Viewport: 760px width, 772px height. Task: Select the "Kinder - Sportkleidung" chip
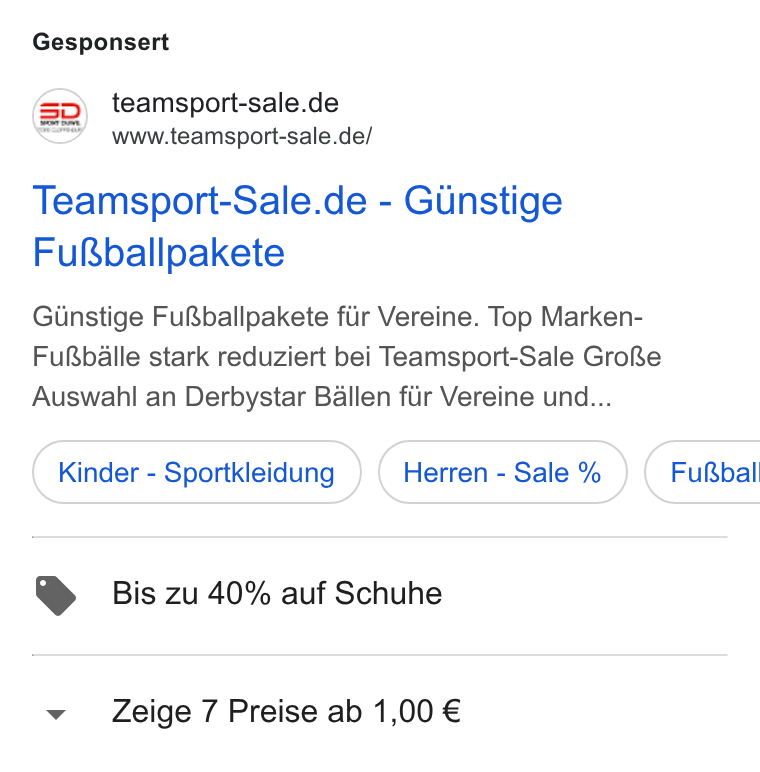coord(197,472)
